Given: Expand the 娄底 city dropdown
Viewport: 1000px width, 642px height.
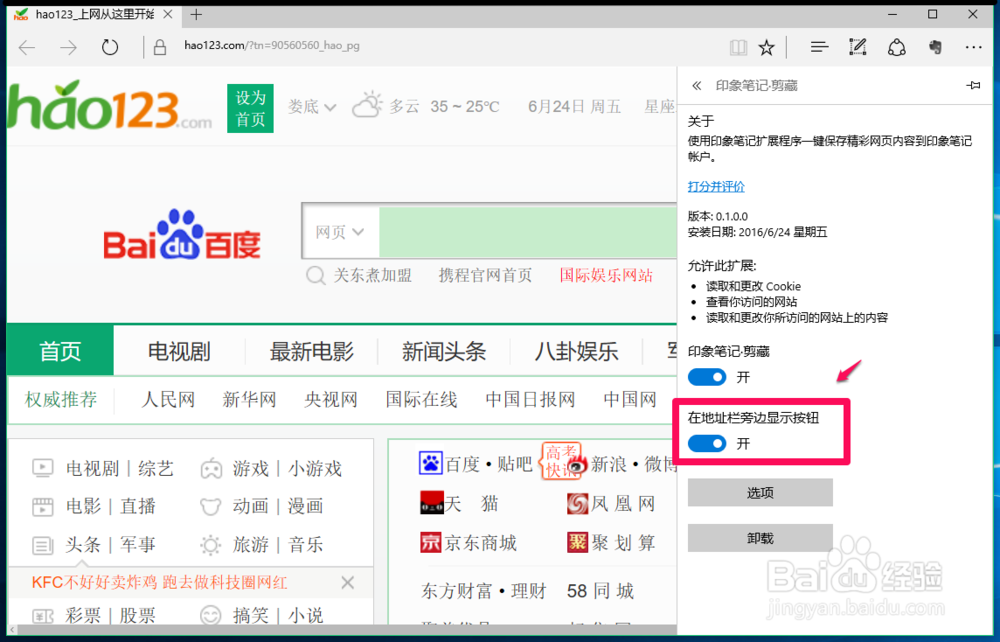Looking at the screenshot, I should (311, 106).
